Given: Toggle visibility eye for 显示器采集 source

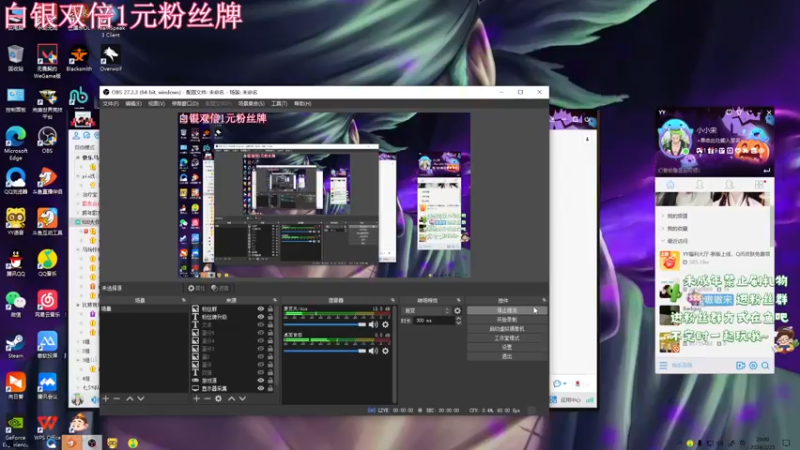Looking at the screenshot, I should point(261,388).
